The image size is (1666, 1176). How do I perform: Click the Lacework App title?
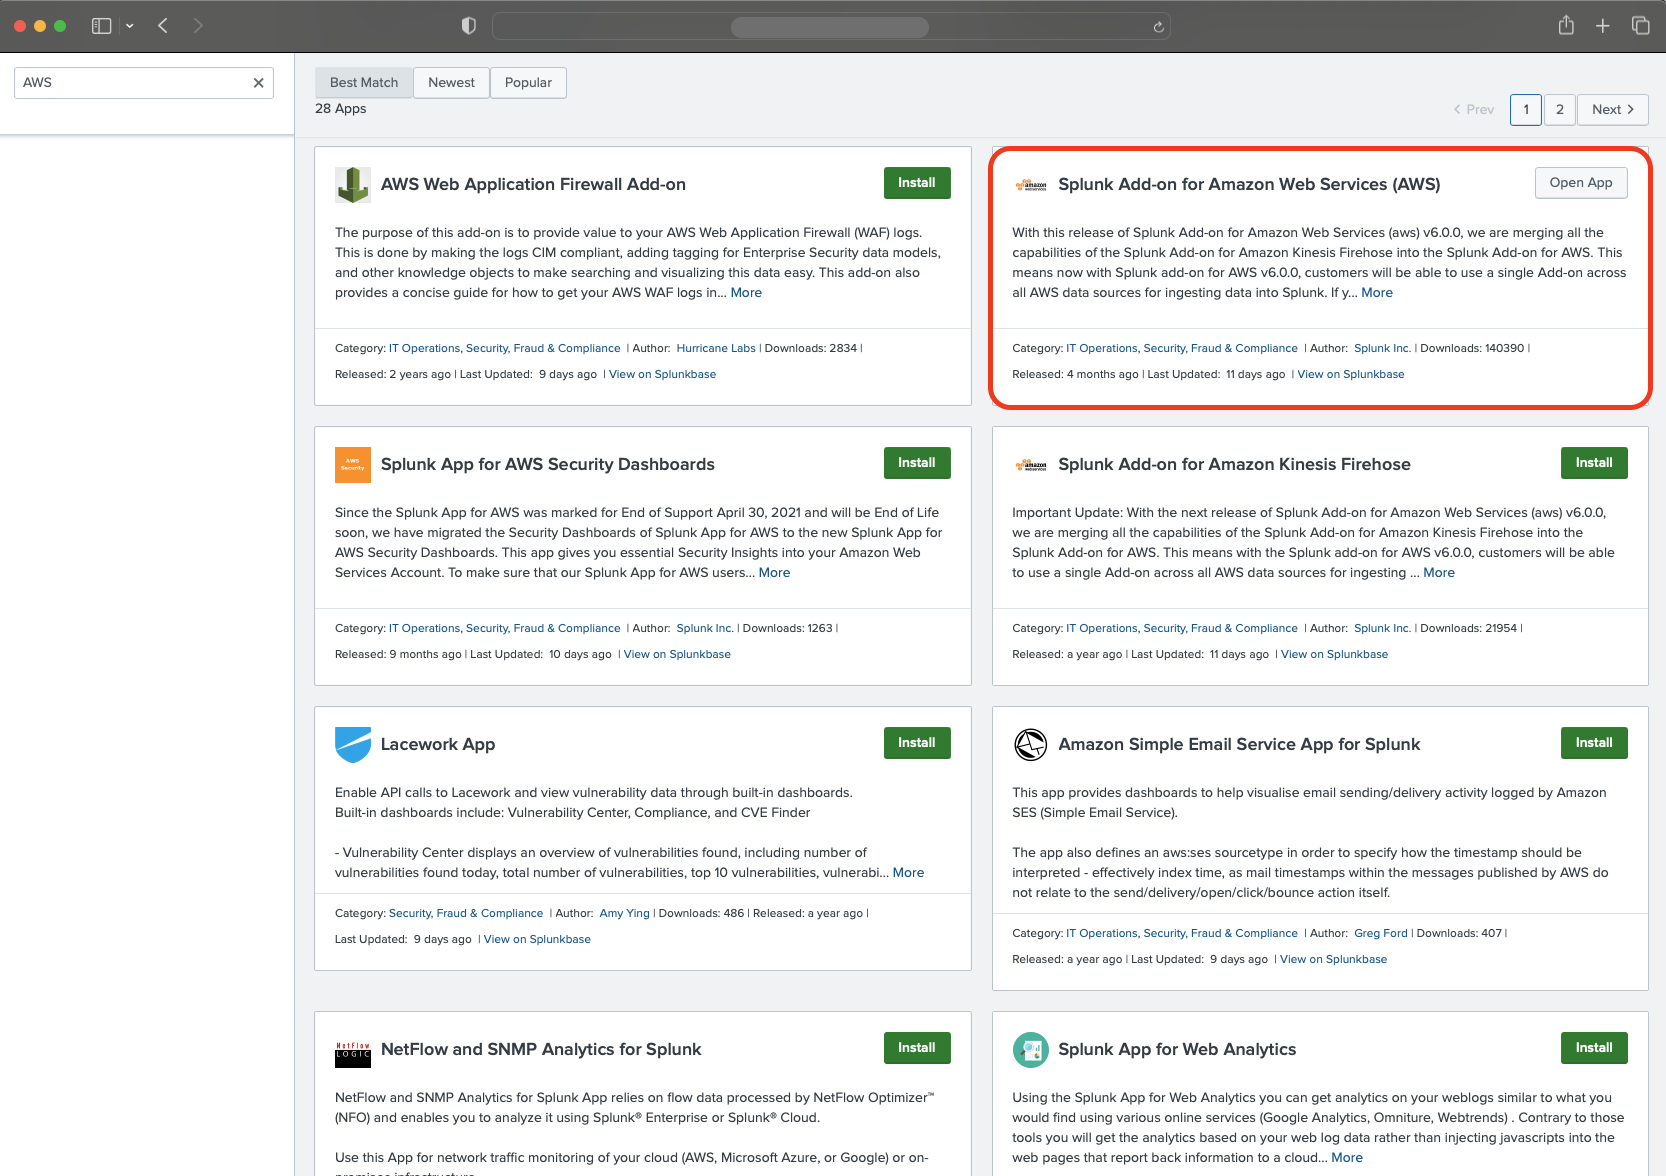(438, 744)
